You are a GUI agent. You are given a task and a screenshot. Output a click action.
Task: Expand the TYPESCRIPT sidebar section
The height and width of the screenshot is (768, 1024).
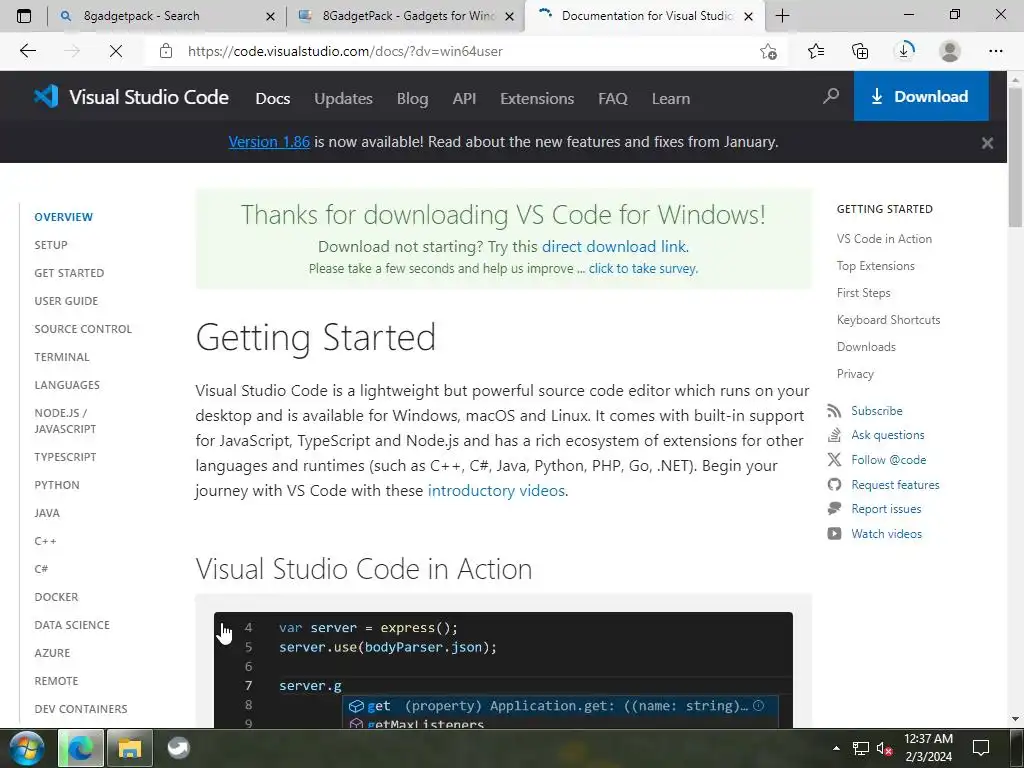[65, 457]
